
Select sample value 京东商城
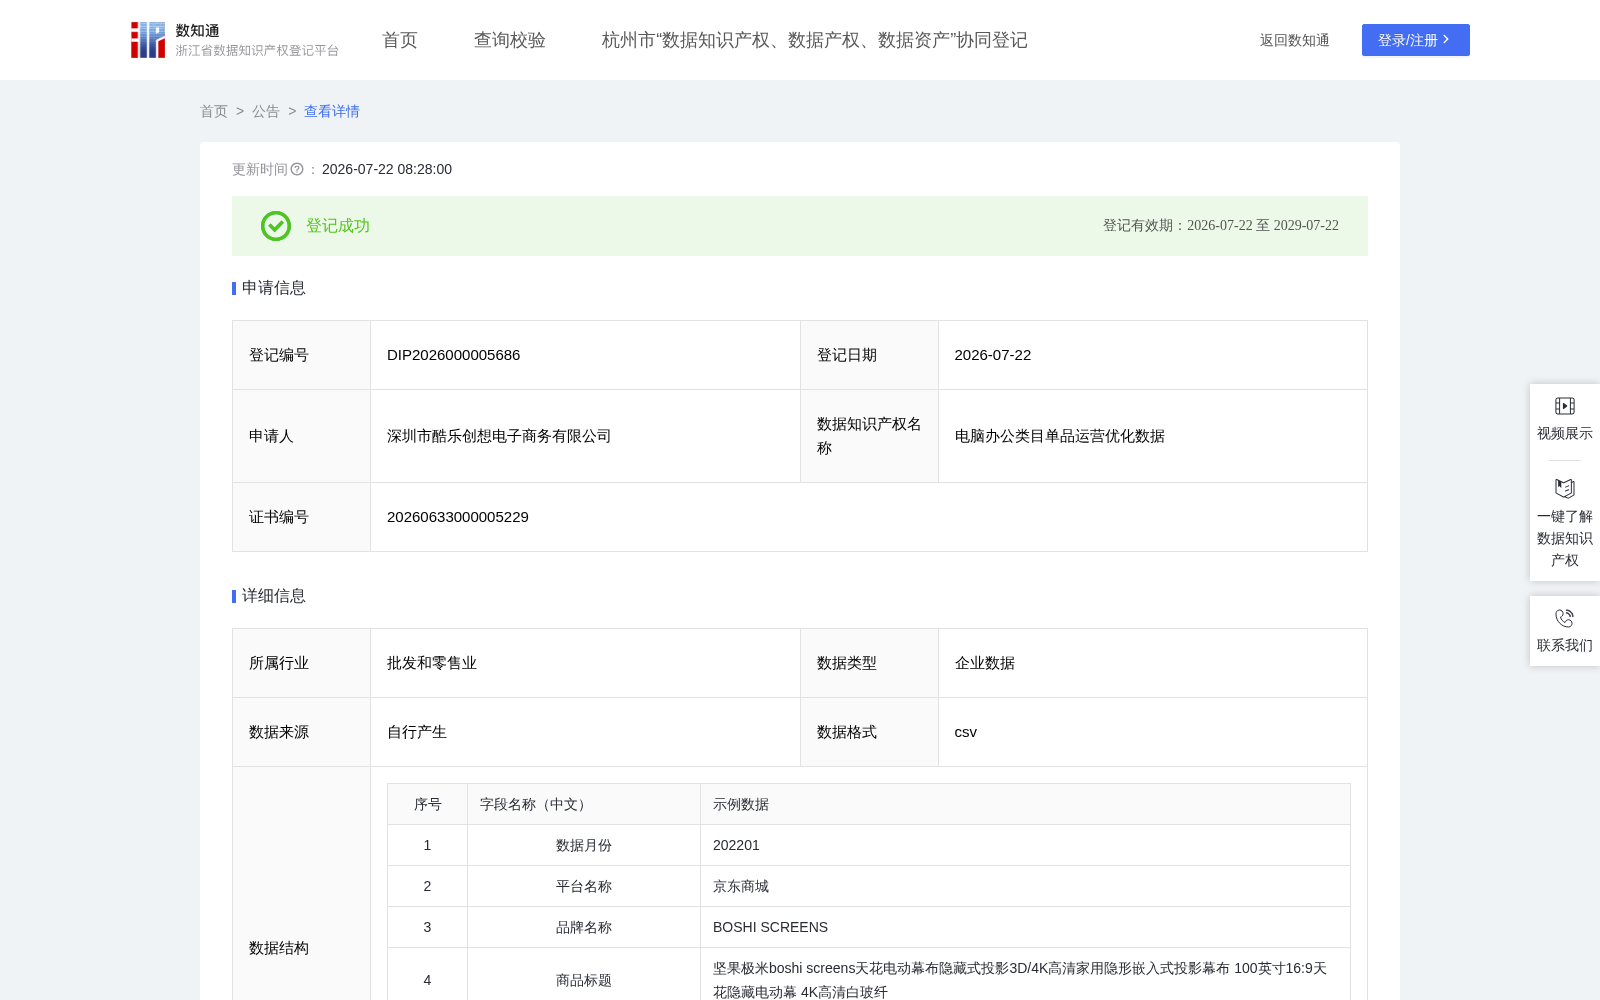(741, 886)
